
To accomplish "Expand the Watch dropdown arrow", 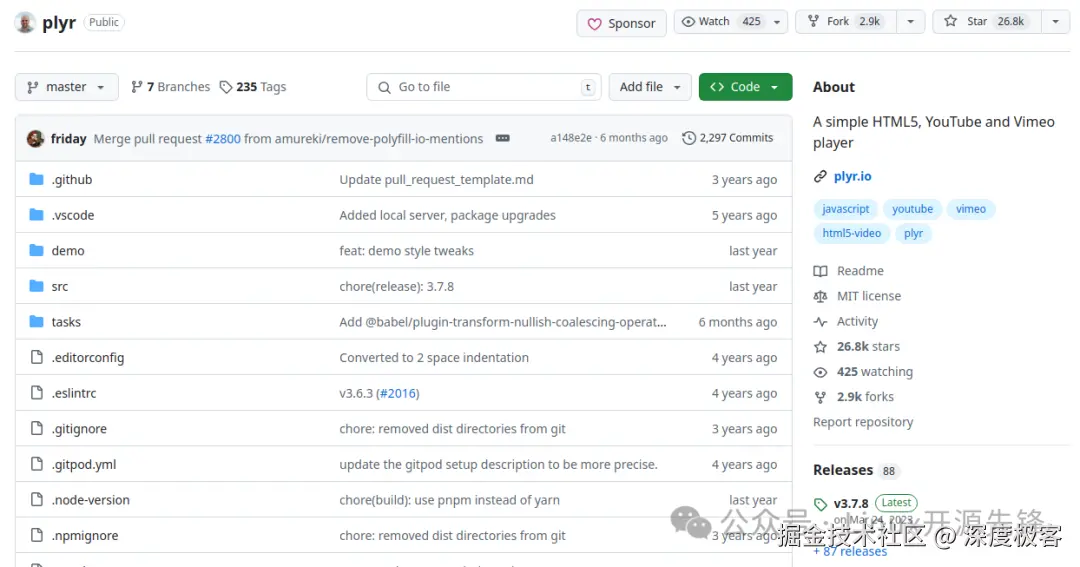I will (777, 21).
